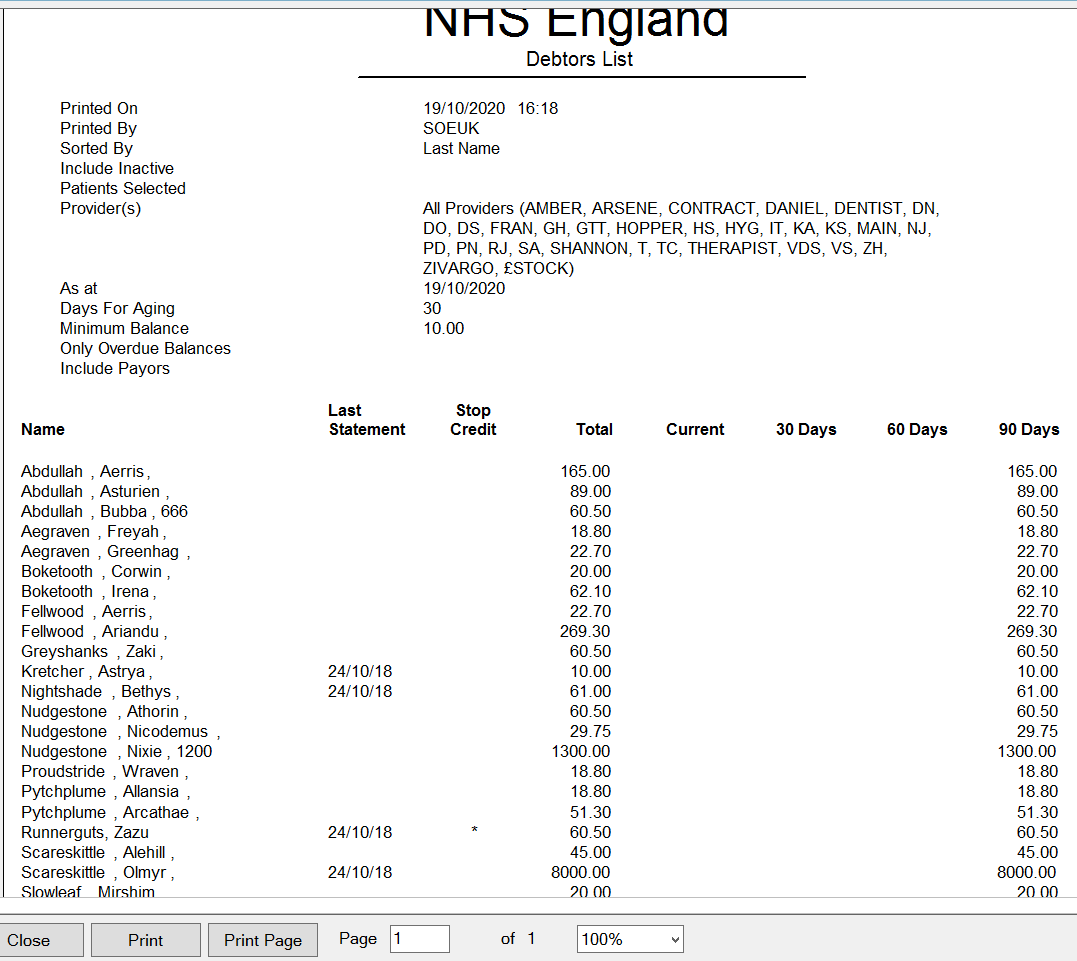Click Fellwood Ariandu's 269.30 total amount
This screenshot has width=1077, height=961.
tap(584, 631)
